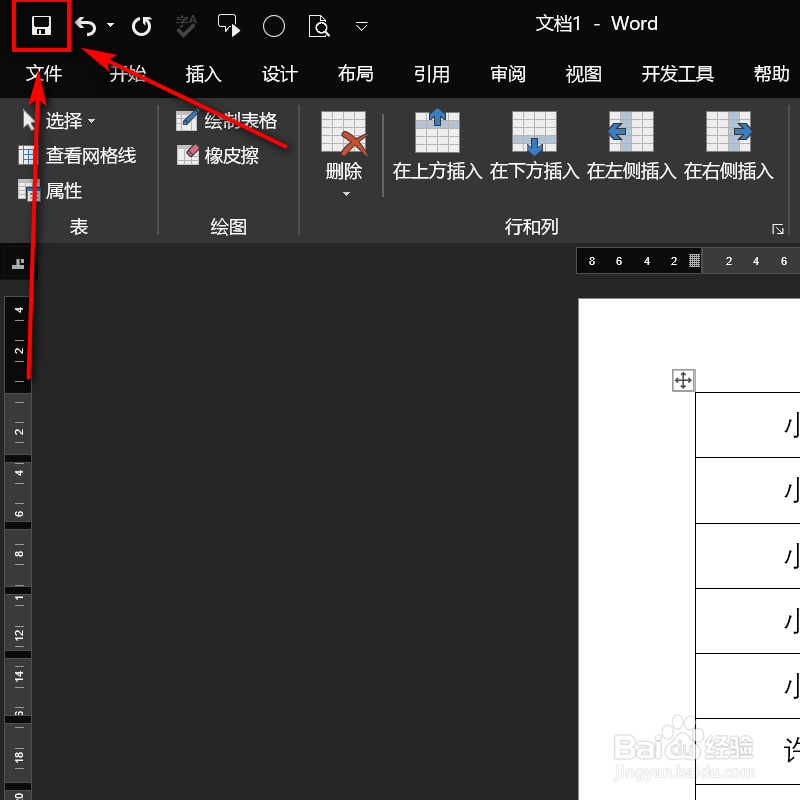Click the first table cell
This screenshot has width=800, height=800.
click(x=747, y=425)
